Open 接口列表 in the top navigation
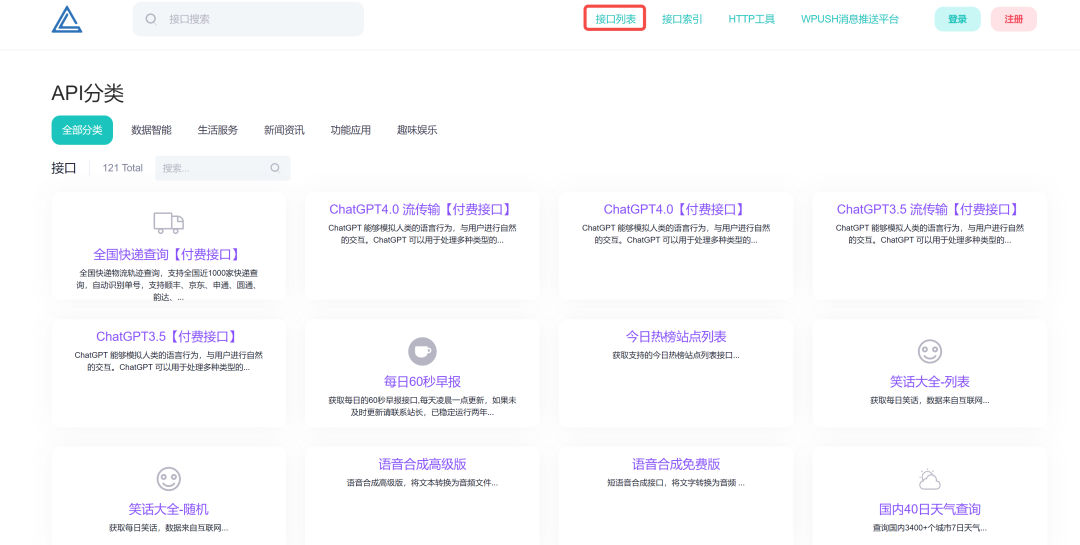This screenshot has width=1080, height=545. pos(615,19)
